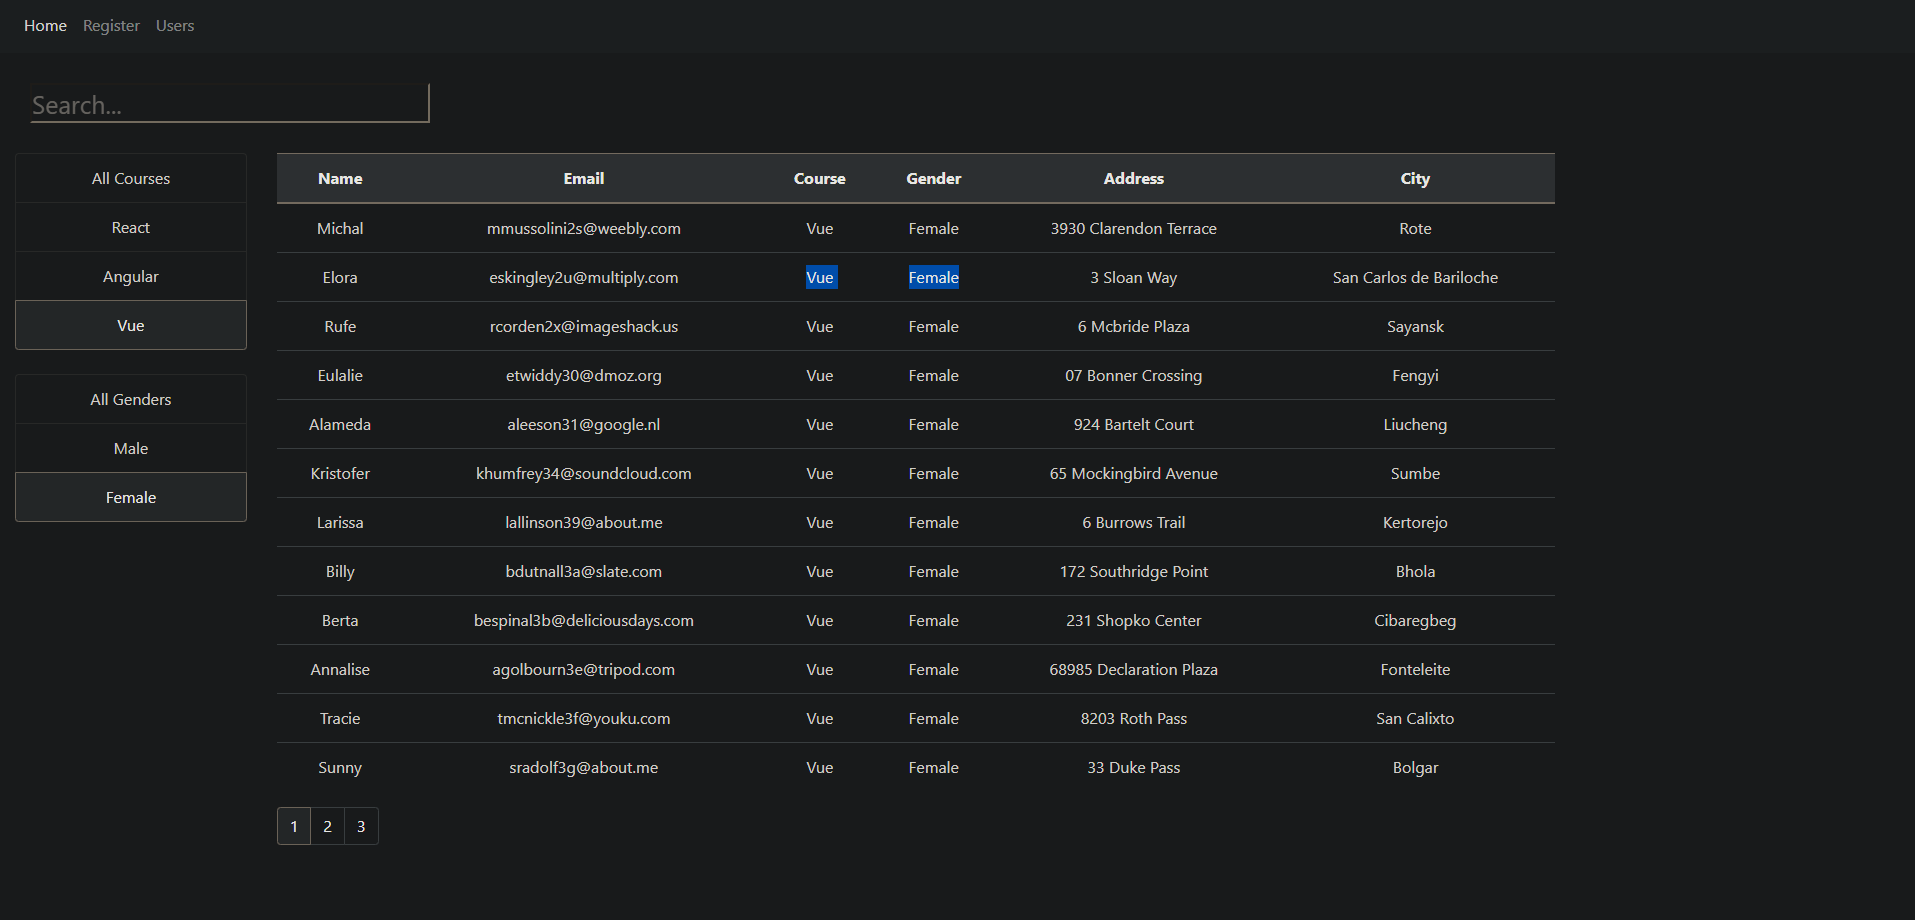The image size is (1915, 920).
Task: Click email khumfrey34@soundcloud.com
Action: (x=584, y=474)
